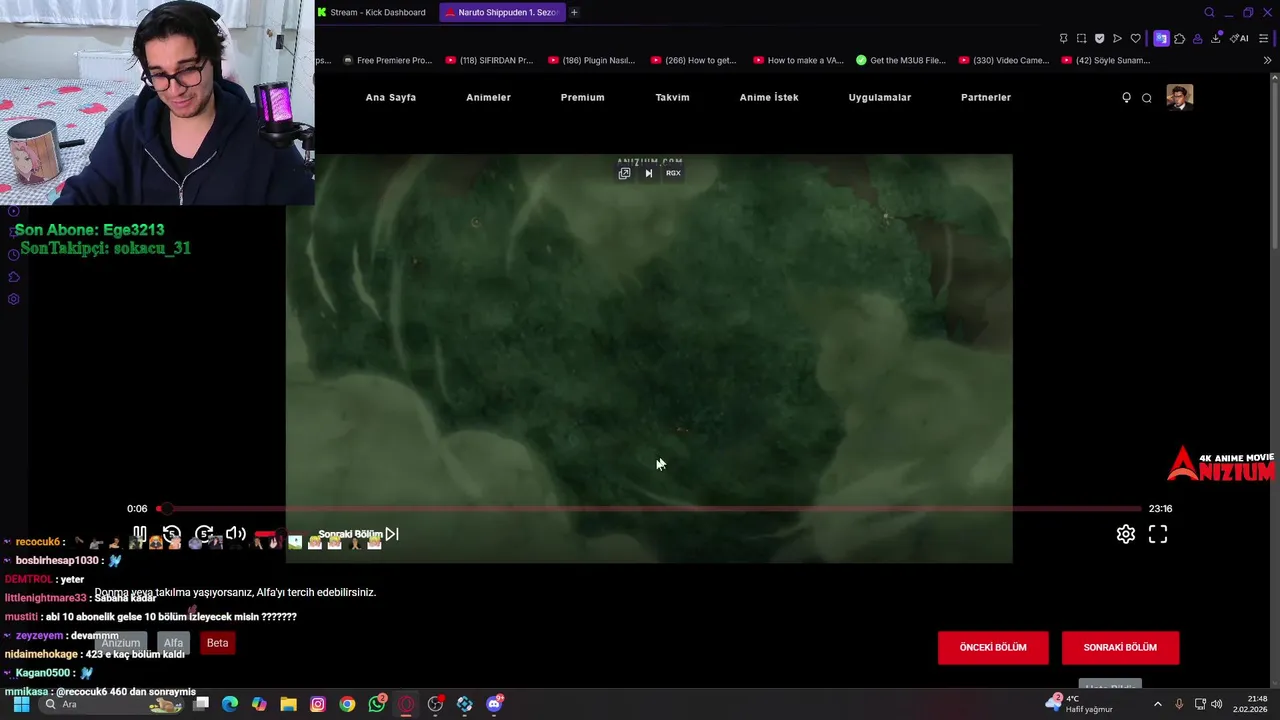The height and width of the screenshot is (720, 1280).
Task: Expand hidden bookmarks chevron
Action: (x=1267, y=60)
